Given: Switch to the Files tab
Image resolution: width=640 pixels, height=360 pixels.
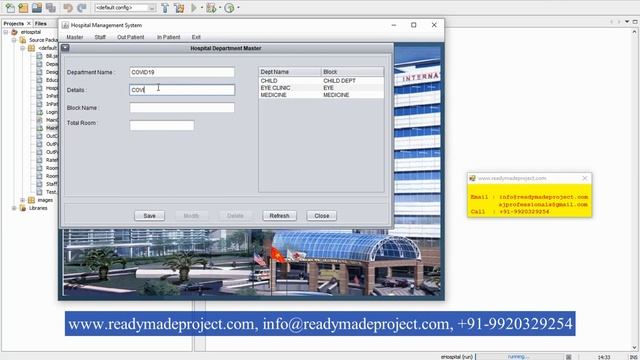Looking at the screenshot, I should (41, 24).
